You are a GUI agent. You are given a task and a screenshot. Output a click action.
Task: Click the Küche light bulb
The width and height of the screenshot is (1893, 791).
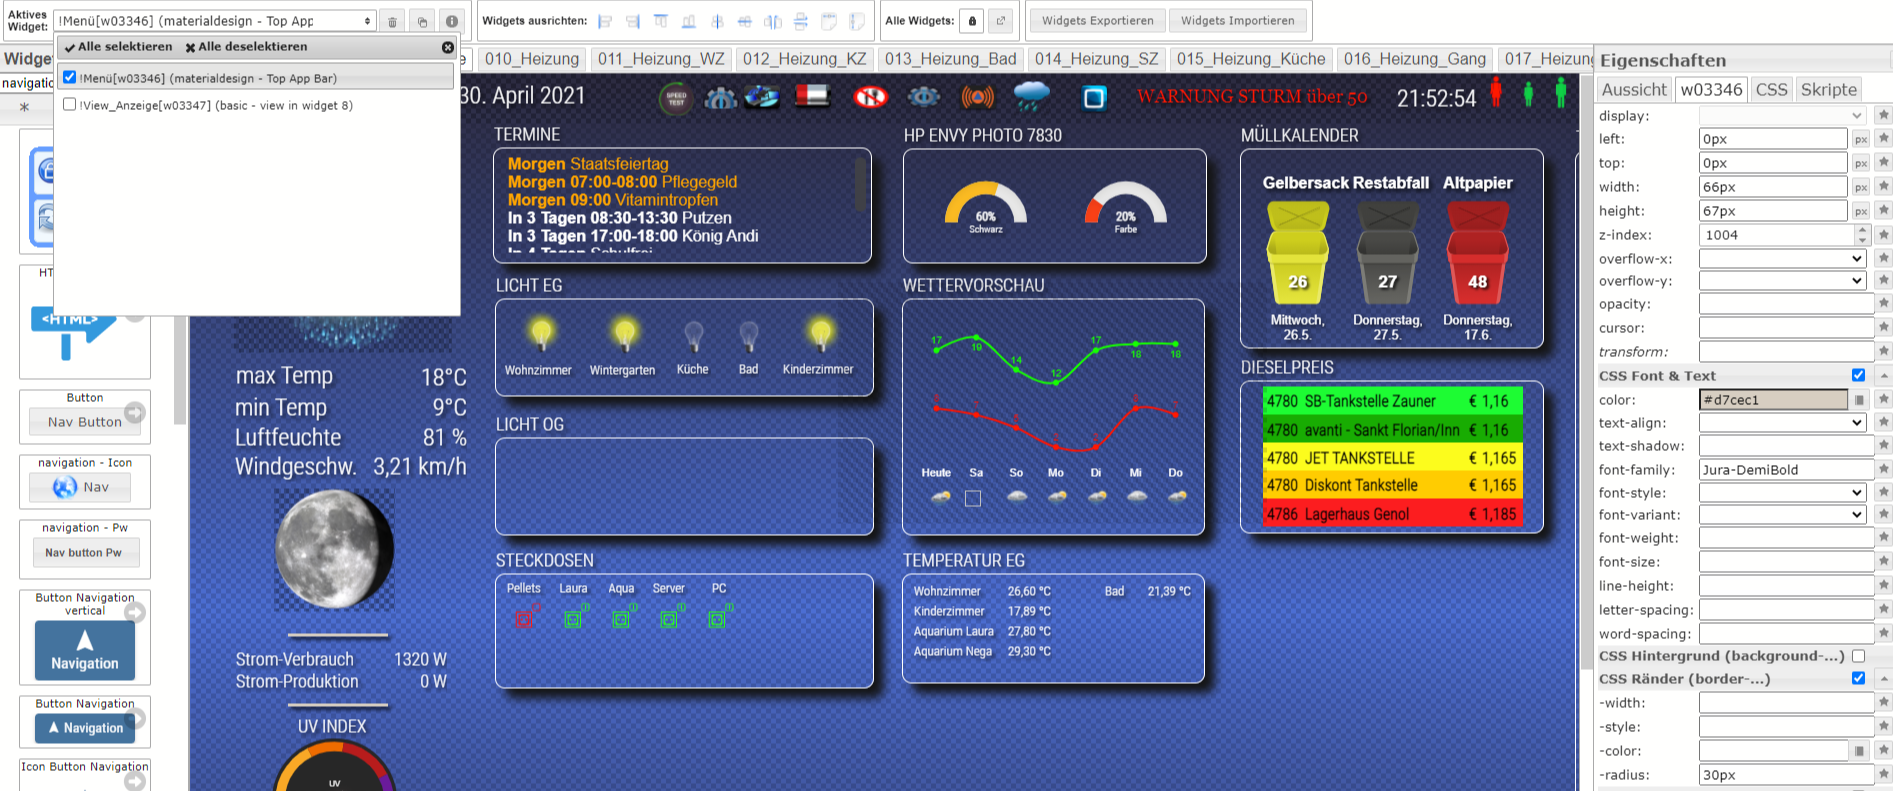point(693,336)
